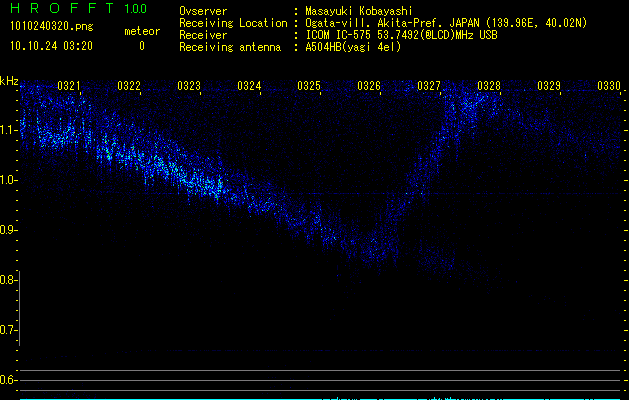Click the meteor count value 0
The width and height of the screenshot is (629, 400).
[142, 46]
